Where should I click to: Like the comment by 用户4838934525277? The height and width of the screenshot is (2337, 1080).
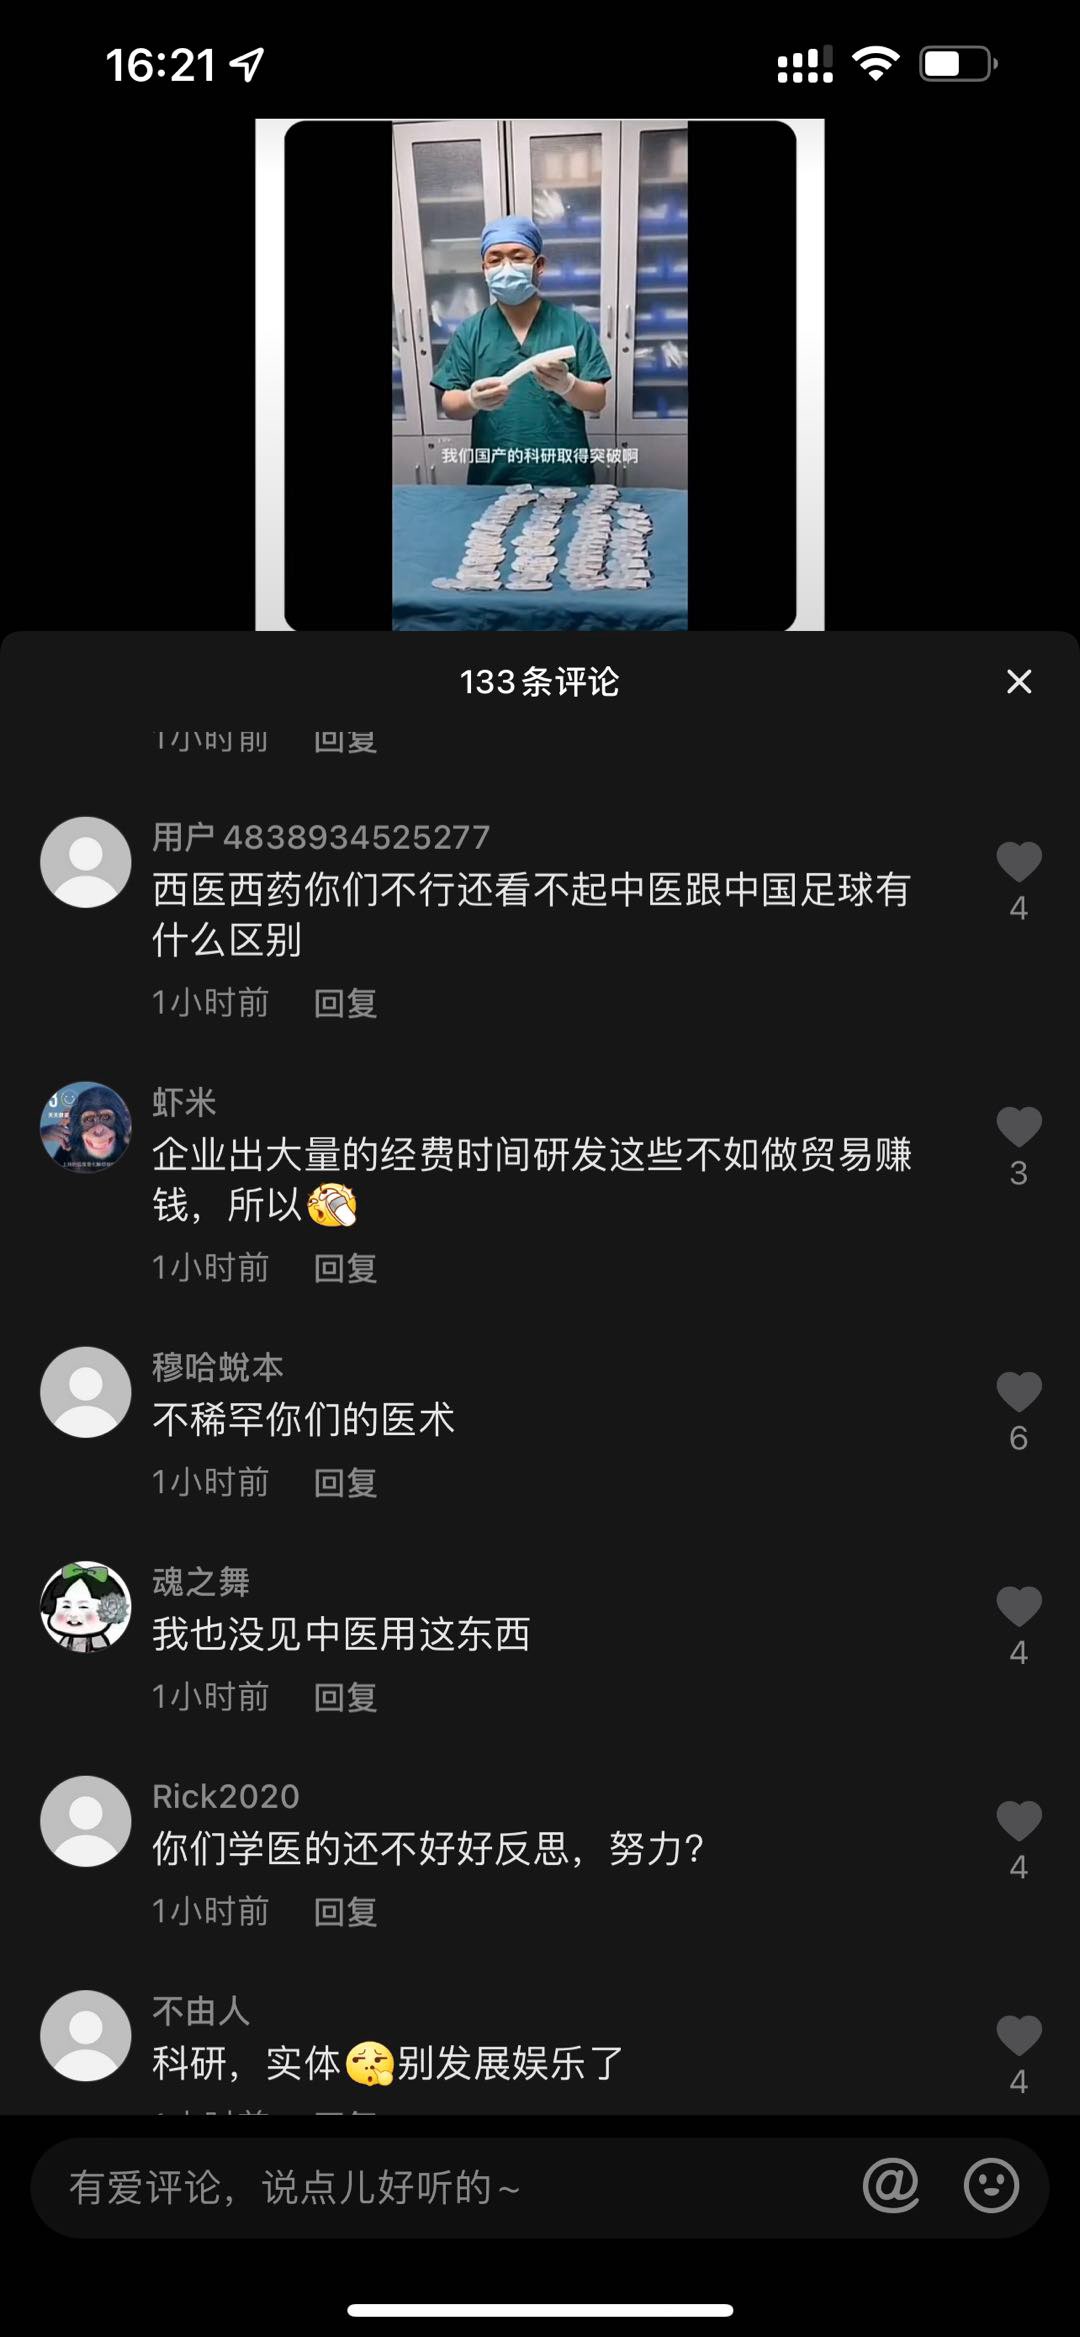1018,862
